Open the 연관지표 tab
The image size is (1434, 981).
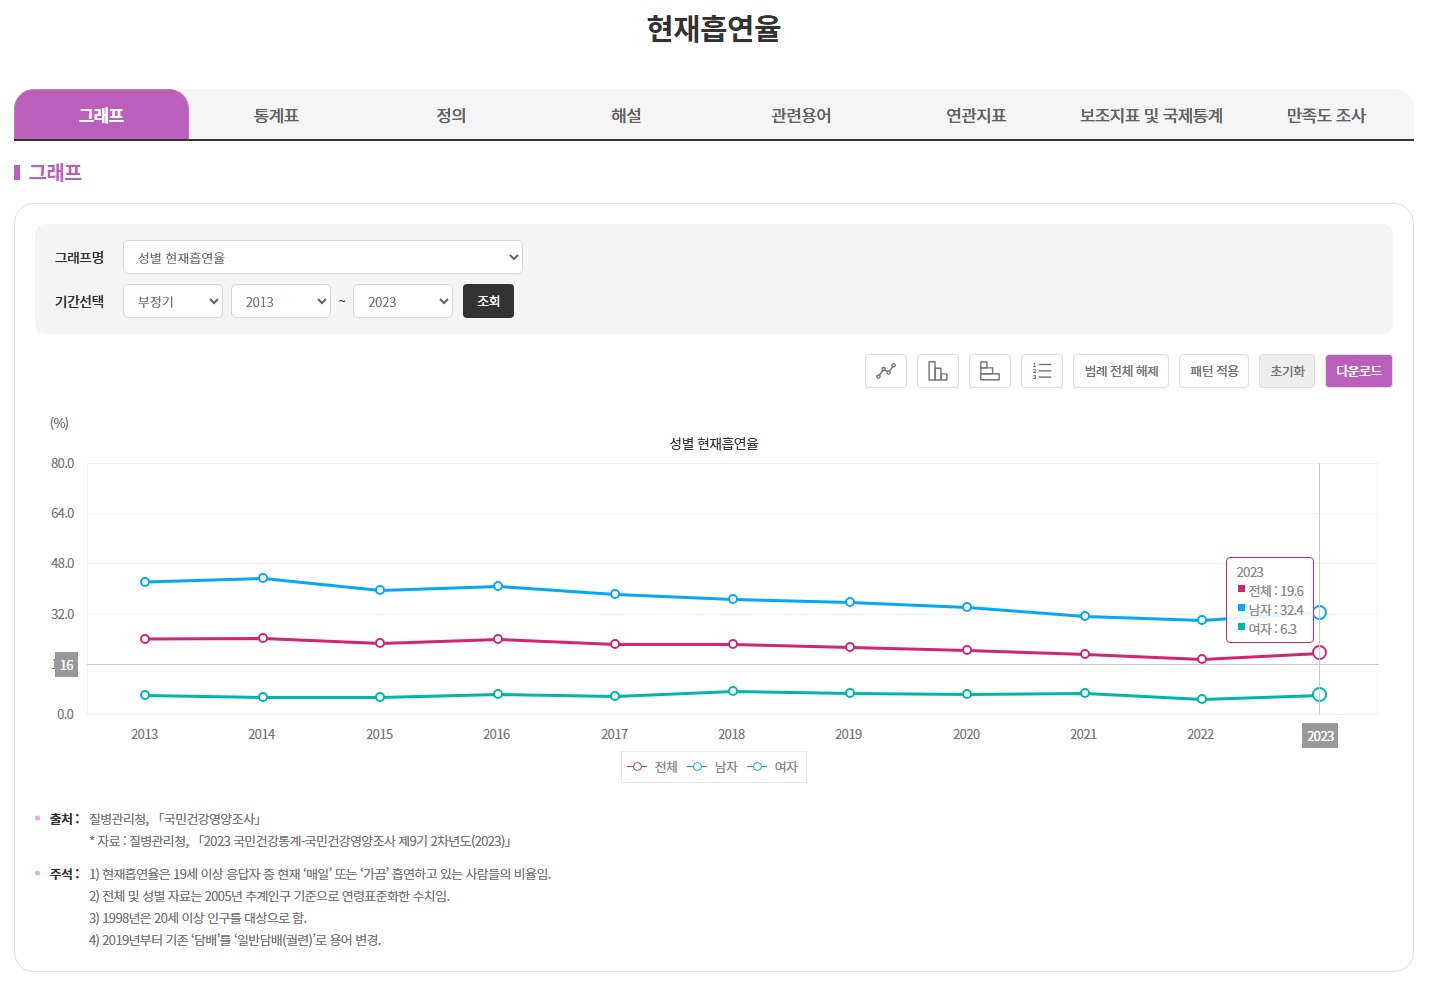click(976, 115)
